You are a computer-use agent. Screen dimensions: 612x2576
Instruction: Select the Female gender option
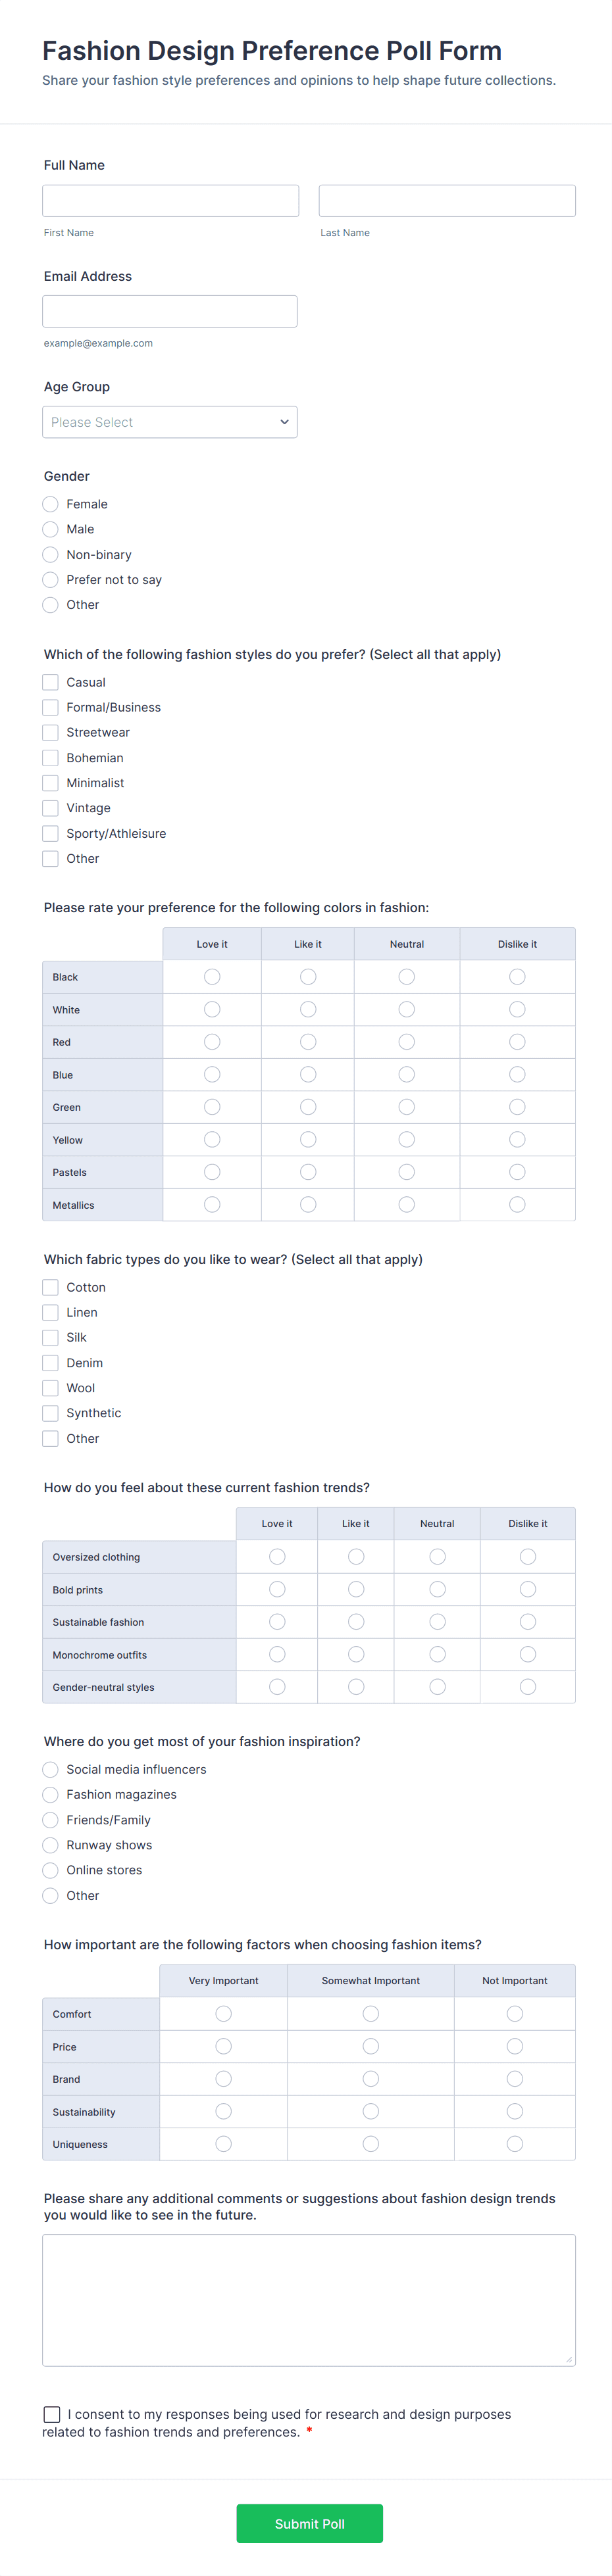(x=51, y=504)
